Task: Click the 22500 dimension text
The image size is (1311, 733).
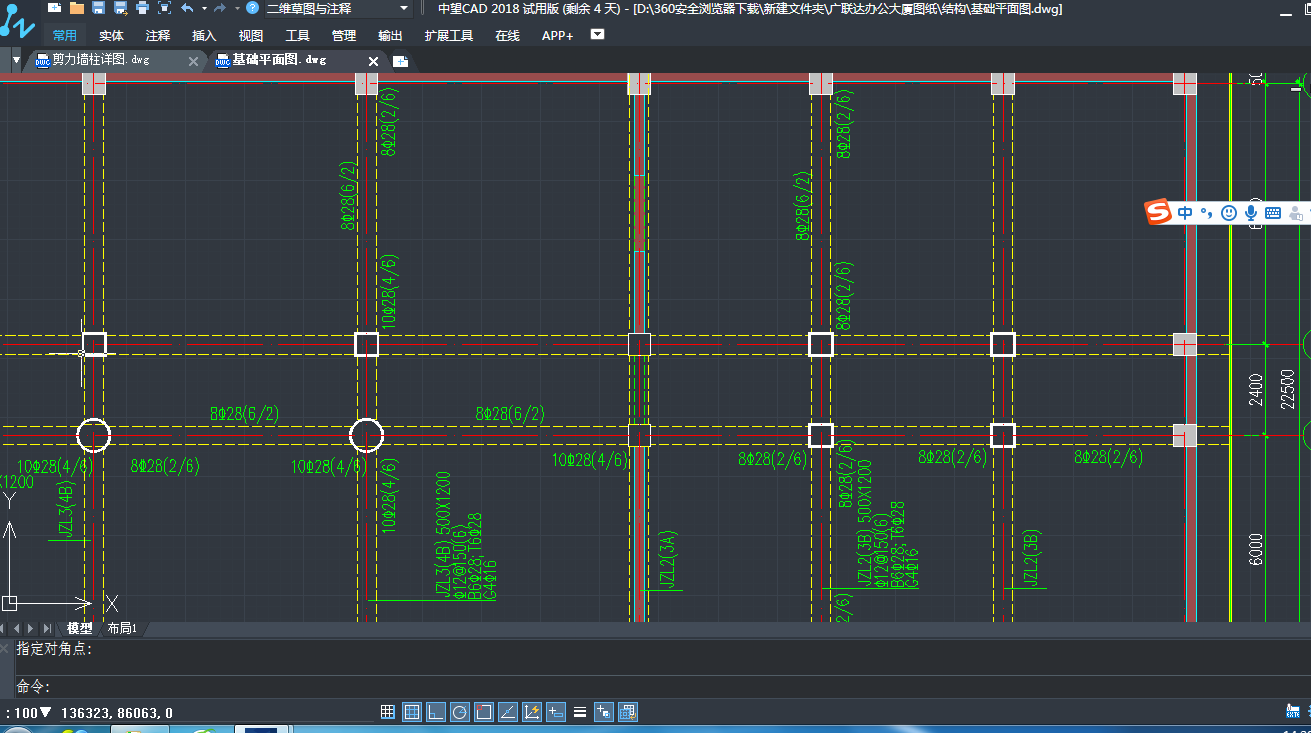Action: click(x=1287, y=388)
